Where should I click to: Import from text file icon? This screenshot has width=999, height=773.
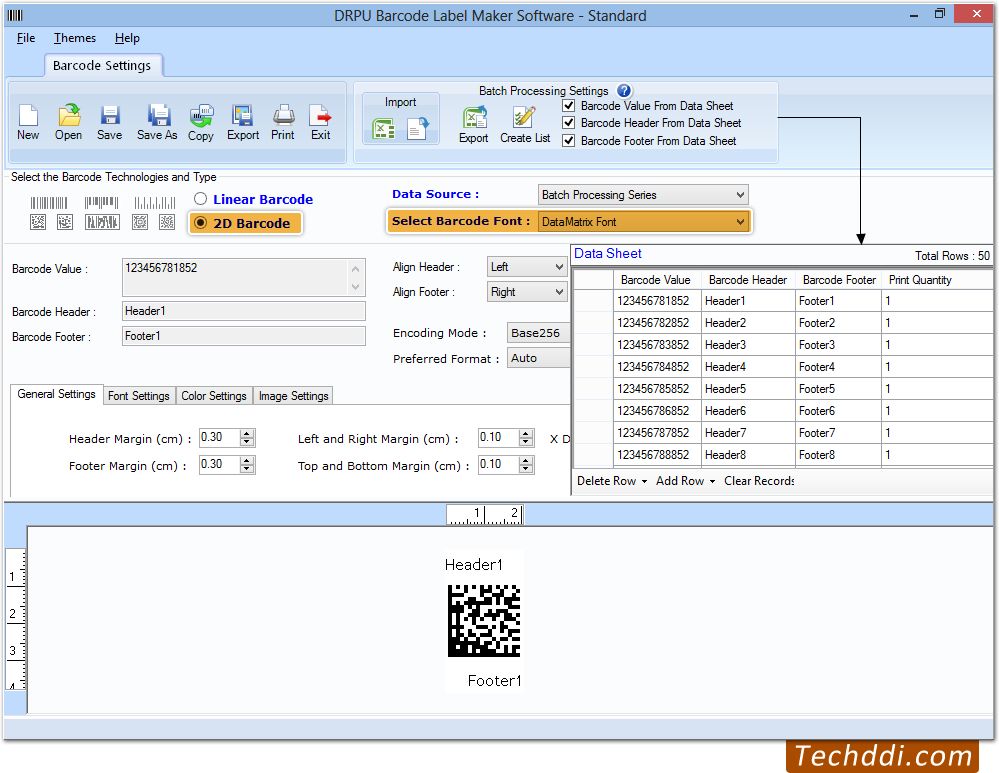point(418,129)
